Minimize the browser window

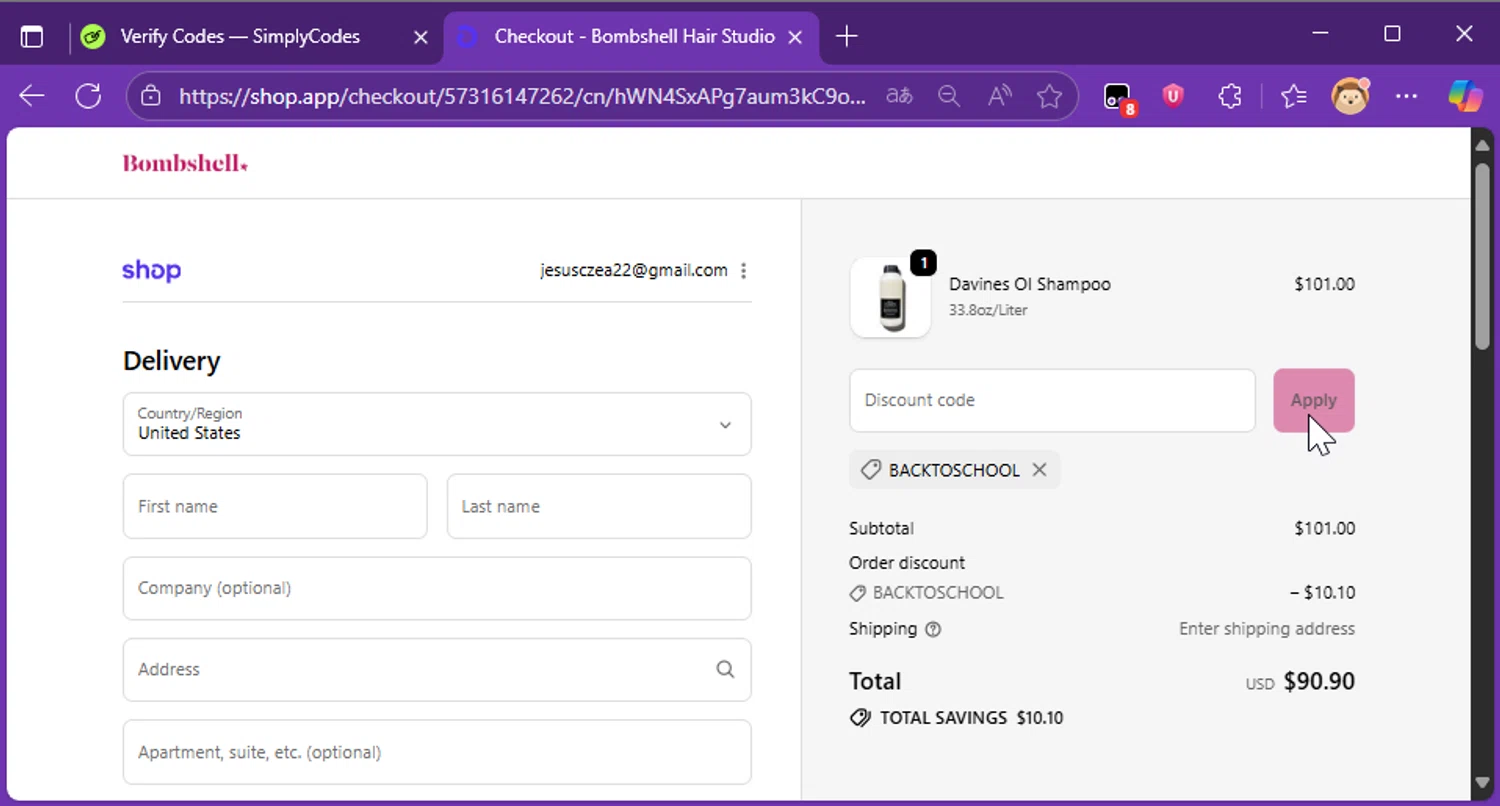[1321, 35]
